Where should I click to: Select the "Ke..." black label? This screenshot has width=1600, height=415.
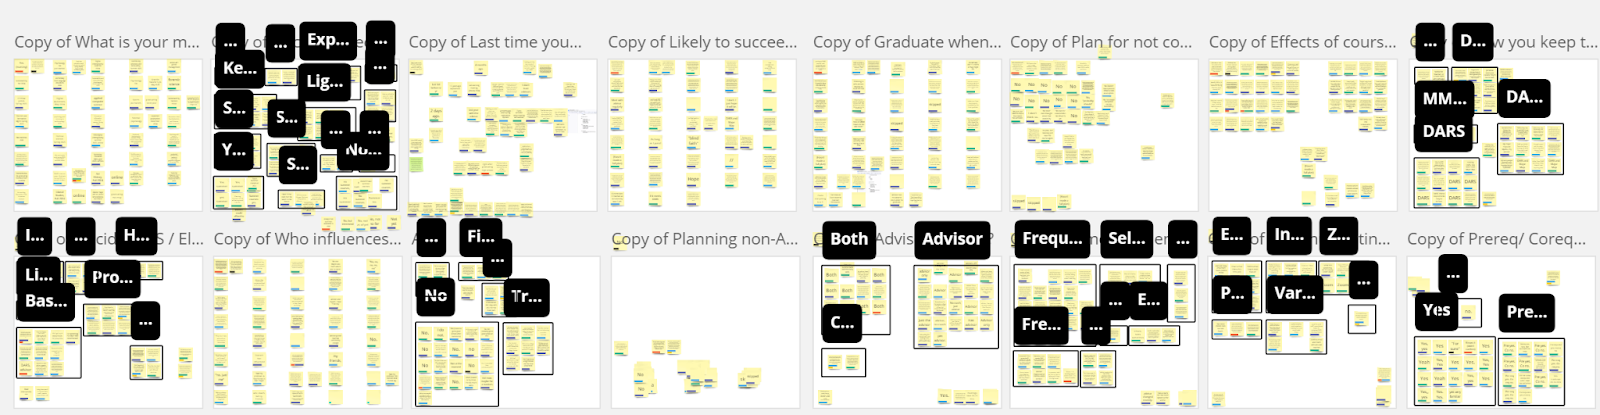coord(240,68)
